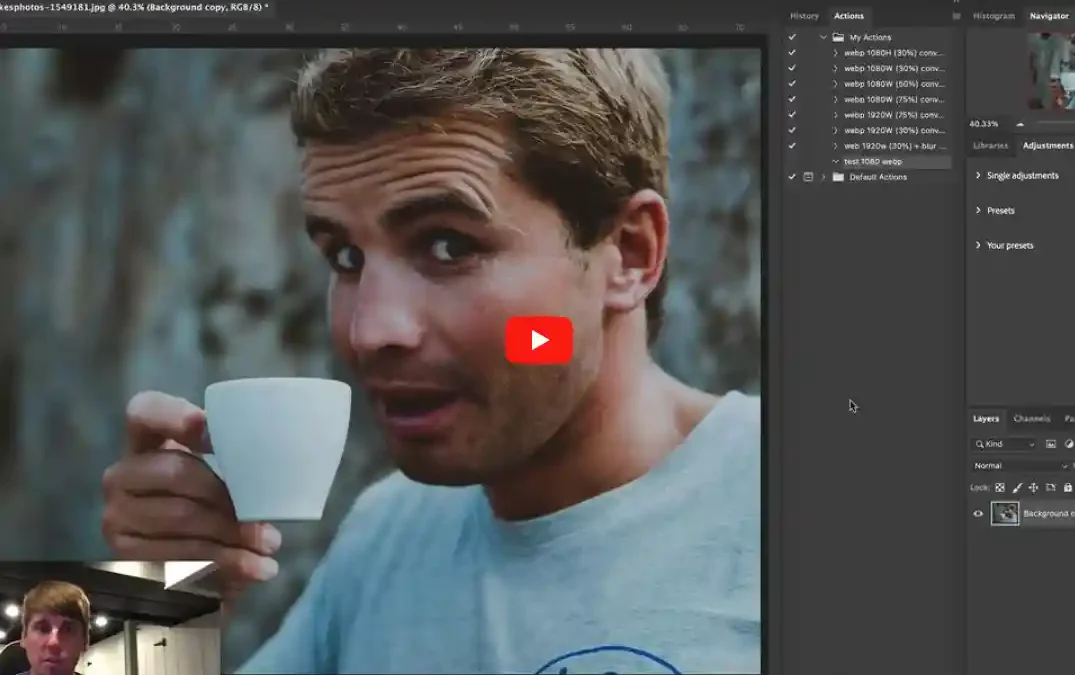Toggle the dialog icon beside Default Actions
1075x675 pixels.
coord(808,177)
